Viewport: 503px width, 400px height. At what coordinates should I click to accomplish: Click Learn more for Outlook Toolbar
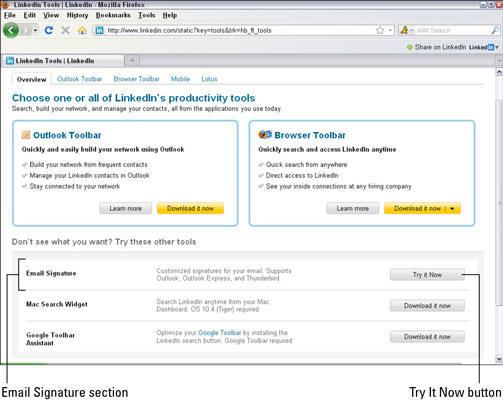(126, 208)
